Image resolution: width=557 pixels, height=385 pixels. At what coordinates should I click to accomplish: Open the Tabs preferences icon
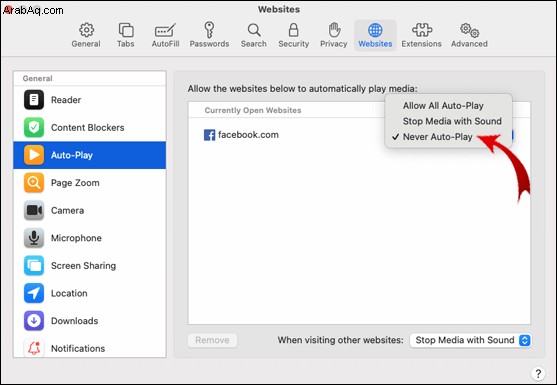click(126, 30)
